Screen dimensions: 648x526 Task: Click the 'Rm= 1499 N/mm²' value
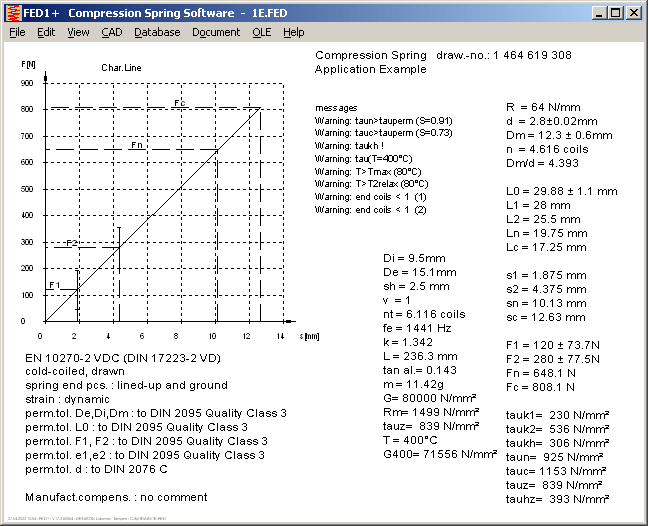[431, 412]
